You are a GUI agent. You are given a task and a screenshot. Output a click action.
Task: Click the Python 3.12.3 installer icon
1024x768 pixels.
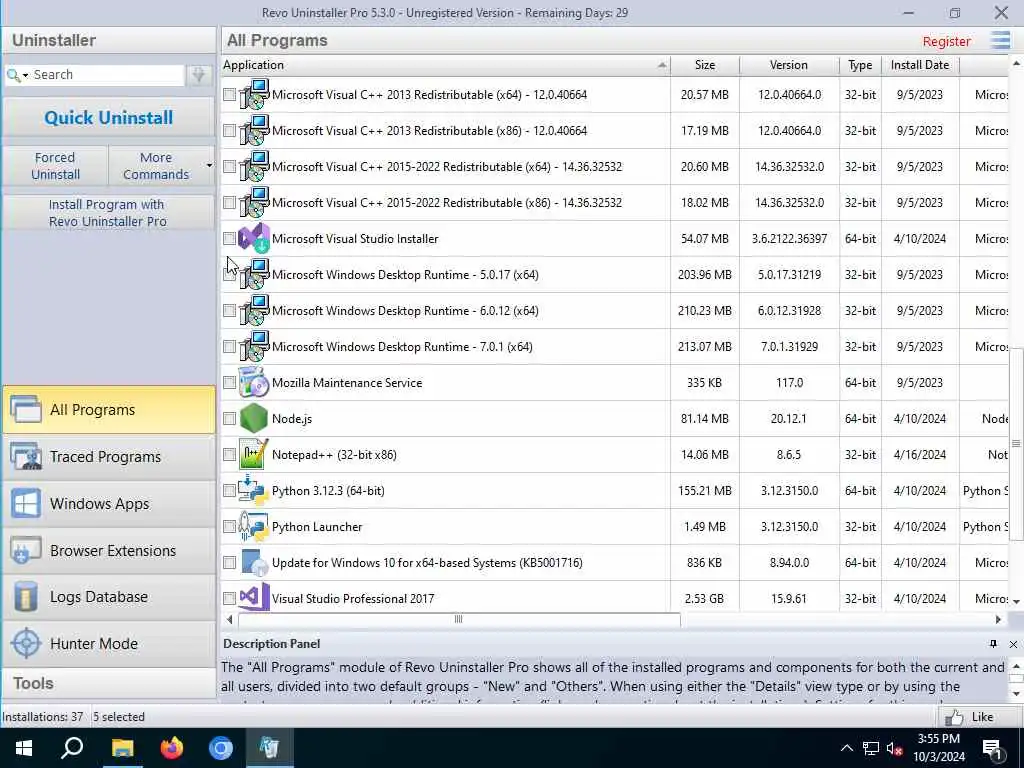pyautogui.click(x=253, y=490)
